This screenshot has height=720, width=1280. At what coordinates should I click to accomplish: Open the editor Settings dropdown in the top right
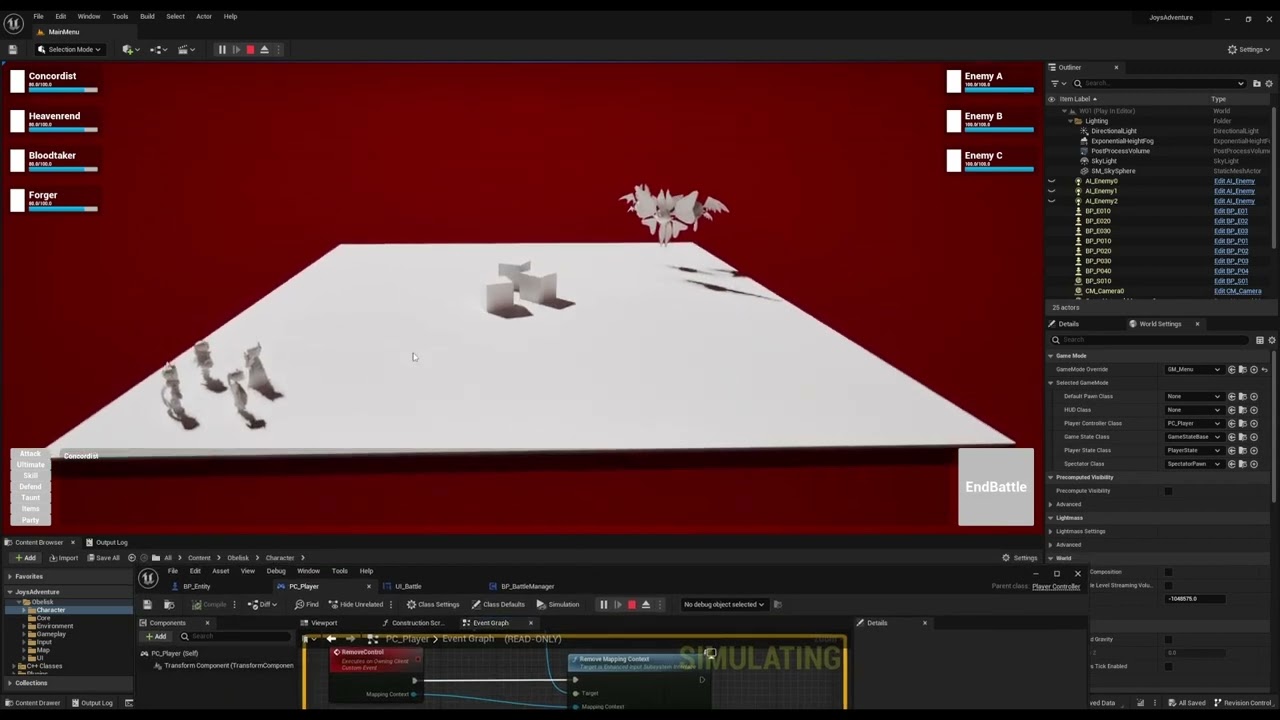pos(1250,49)
